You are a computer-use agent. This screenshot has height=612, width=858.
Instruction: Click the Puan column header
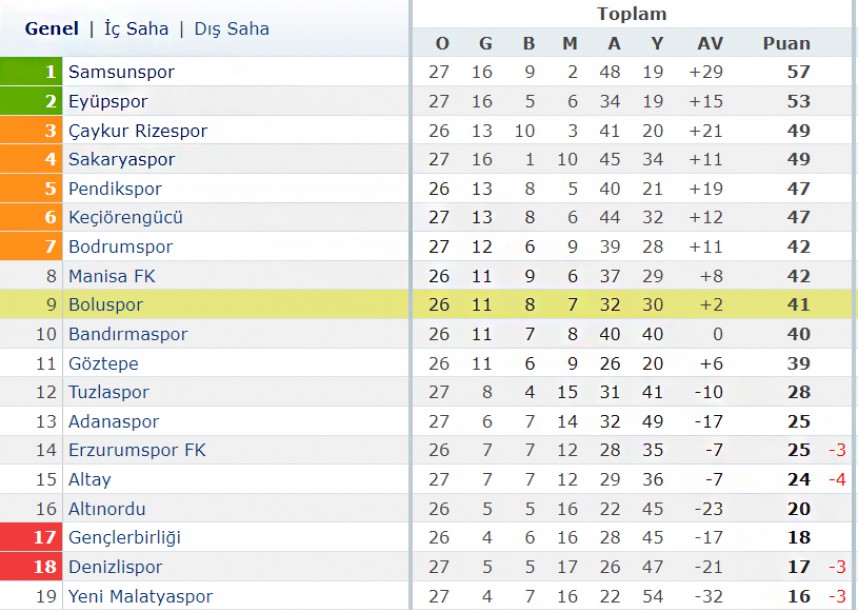(786, 44)
